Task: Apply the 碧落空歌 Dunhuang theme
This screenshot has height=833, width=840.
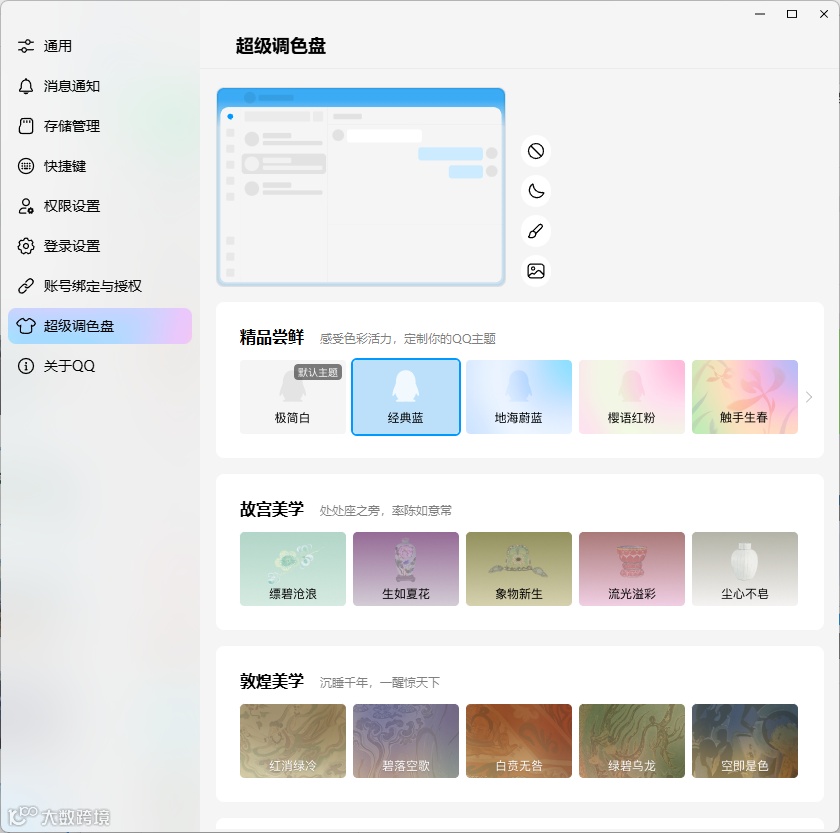Action: click(x=406, y=741)
